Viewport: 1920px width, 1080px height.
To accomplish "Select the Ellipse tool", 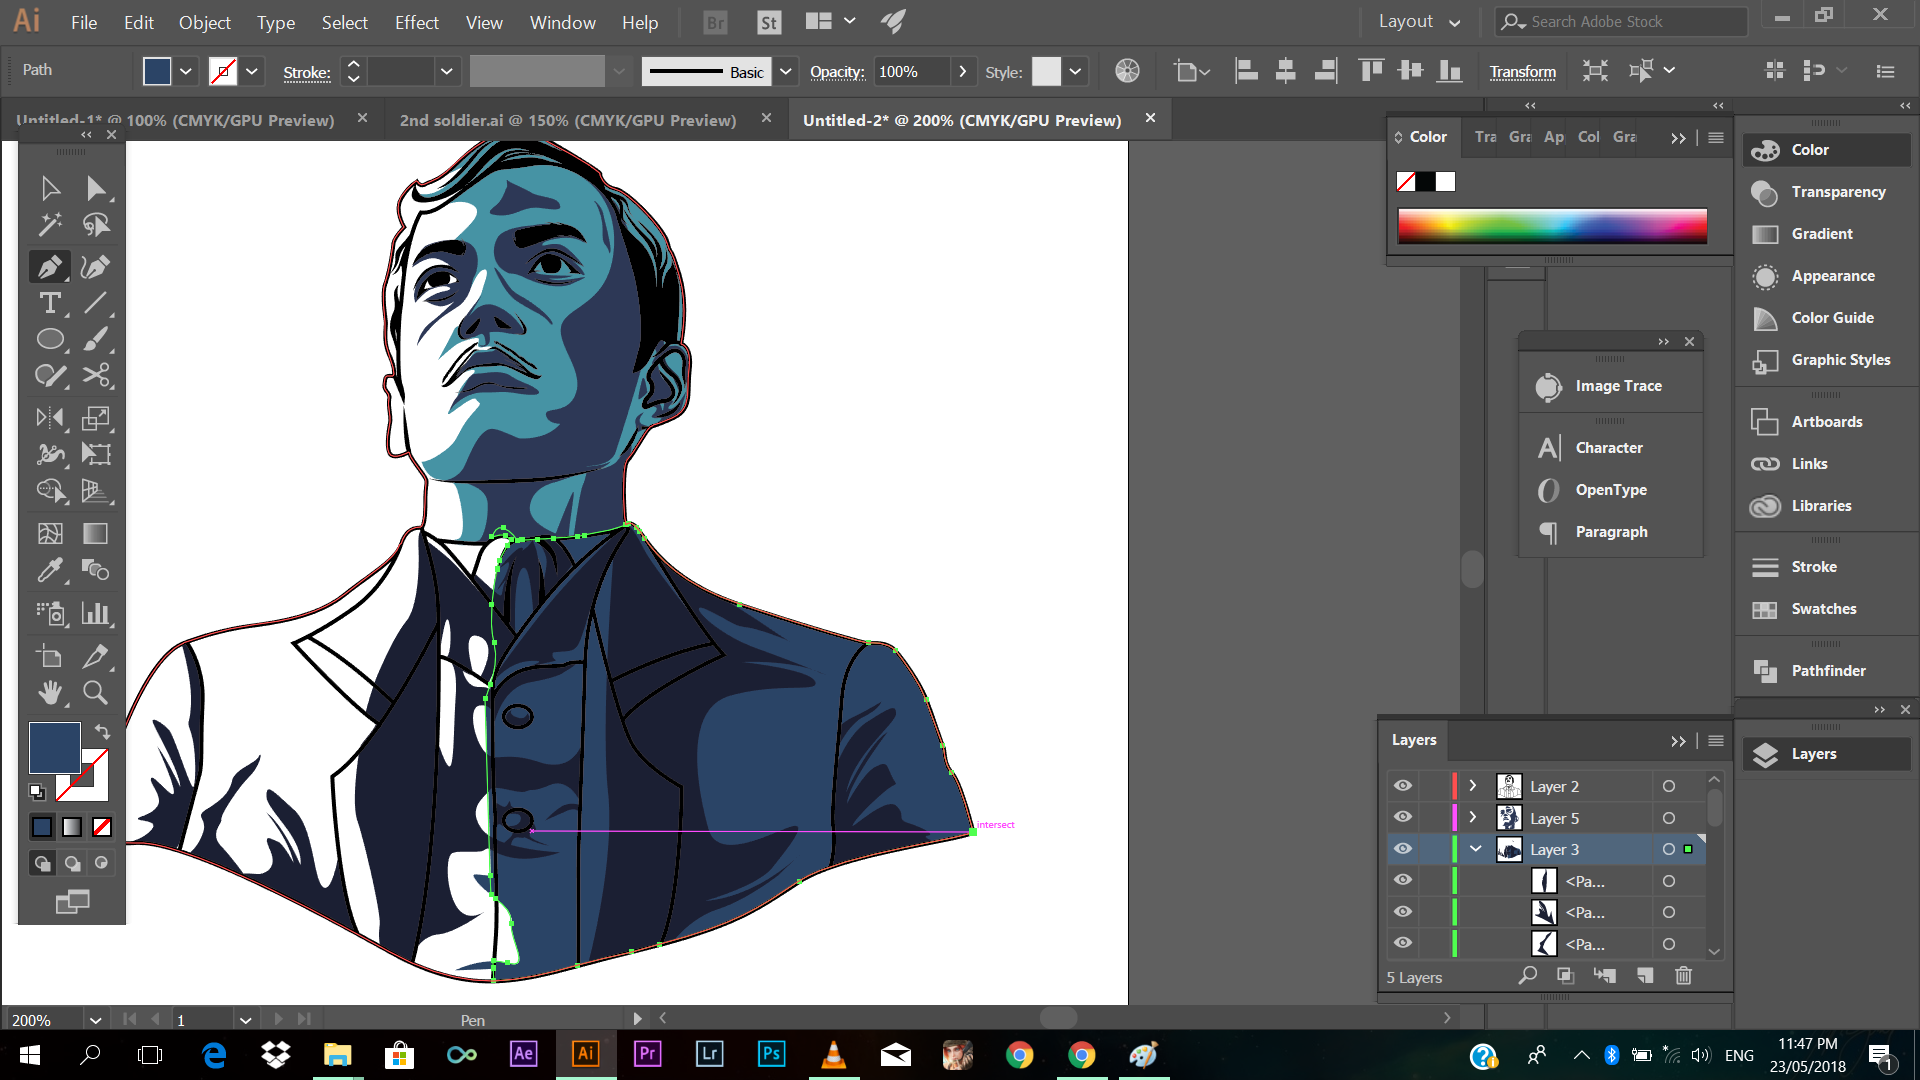I will (x=49, y=339).
